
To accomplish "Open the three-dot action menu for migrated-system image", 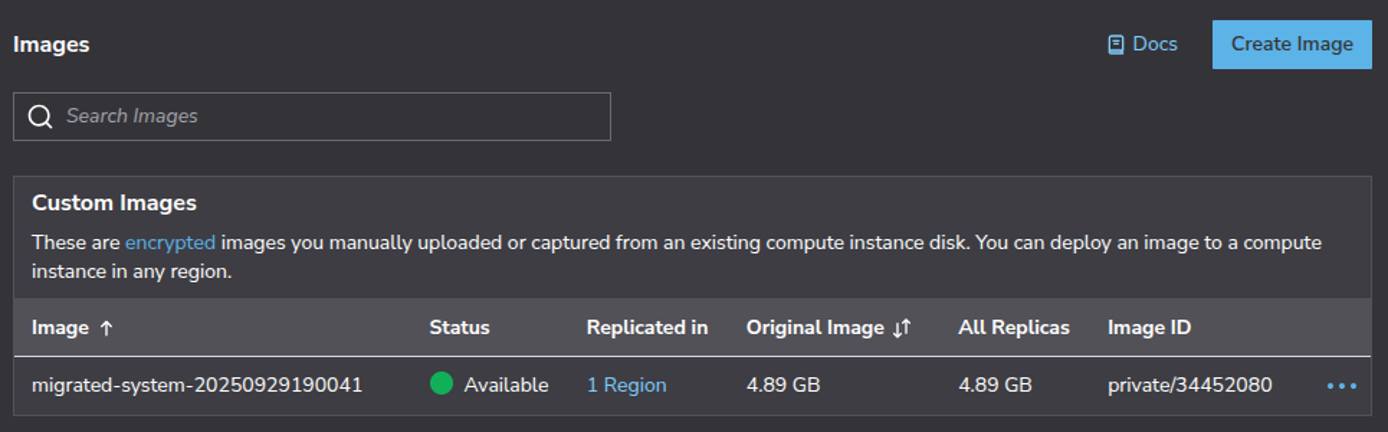I will [x=1341, y=386].
